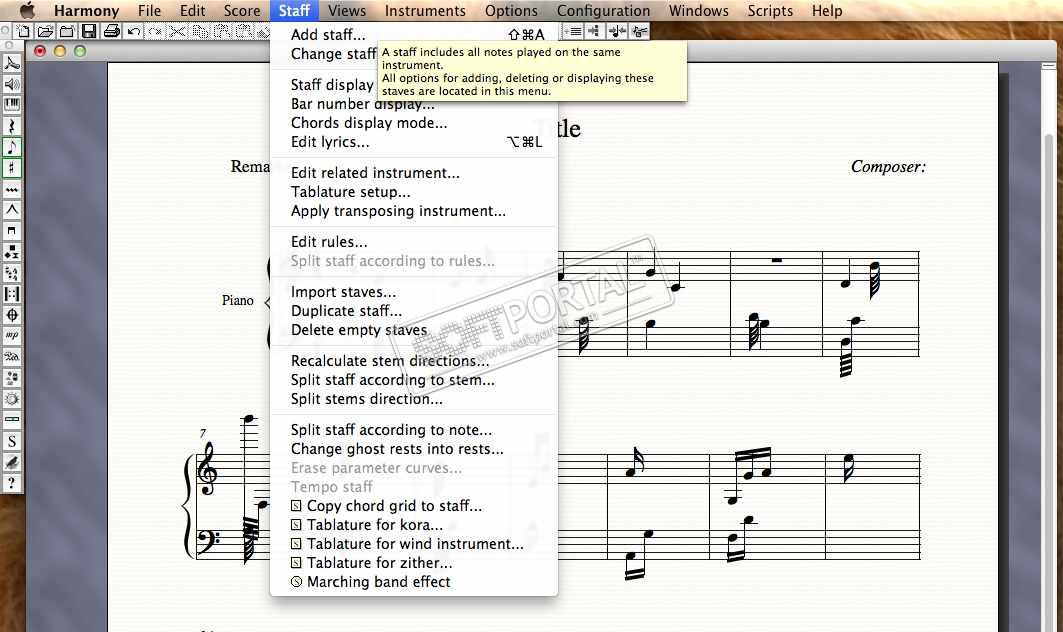Select the sharp accidental palette icon

pos(12,168)
